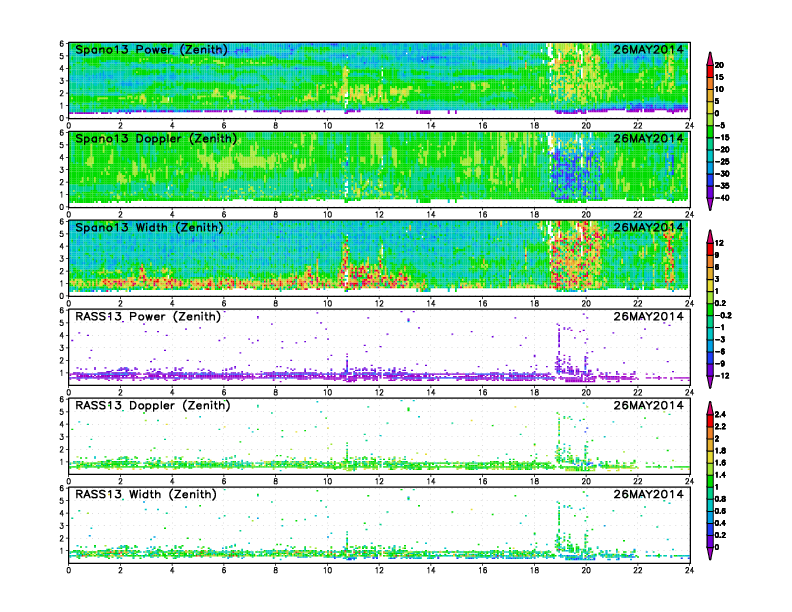Click the -40 label on the top color bar
792x612 pixels.
722,198
